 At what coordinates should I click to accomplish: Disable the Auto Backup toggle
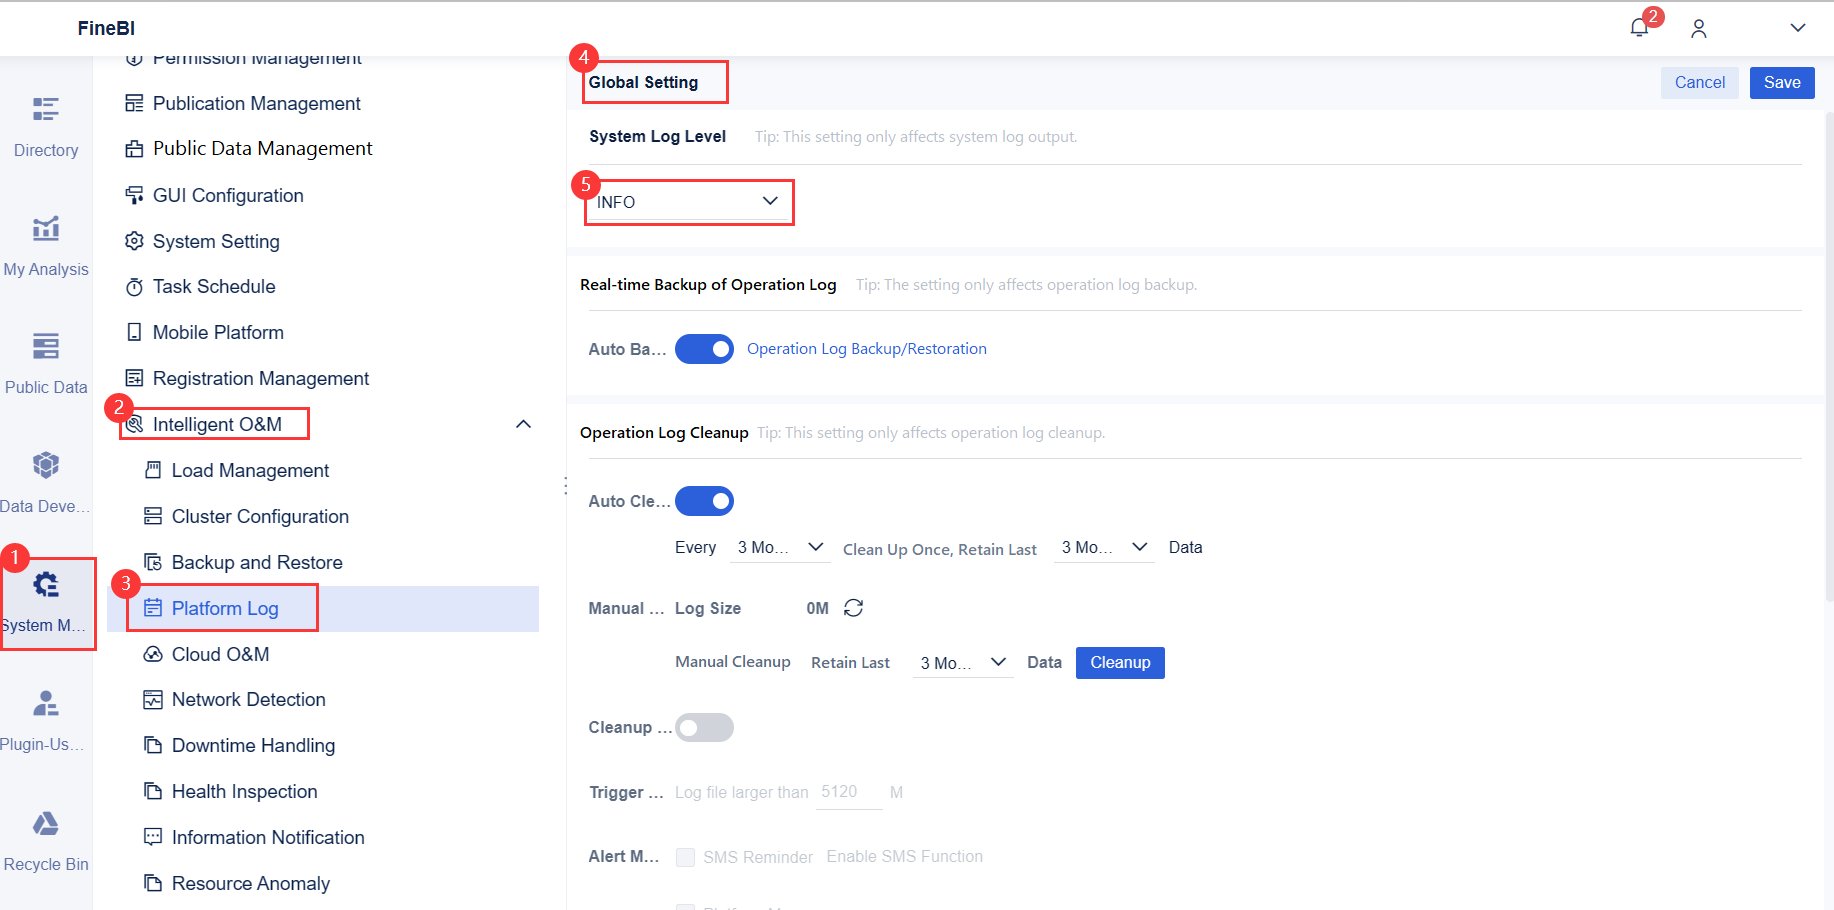click(704, 349)
